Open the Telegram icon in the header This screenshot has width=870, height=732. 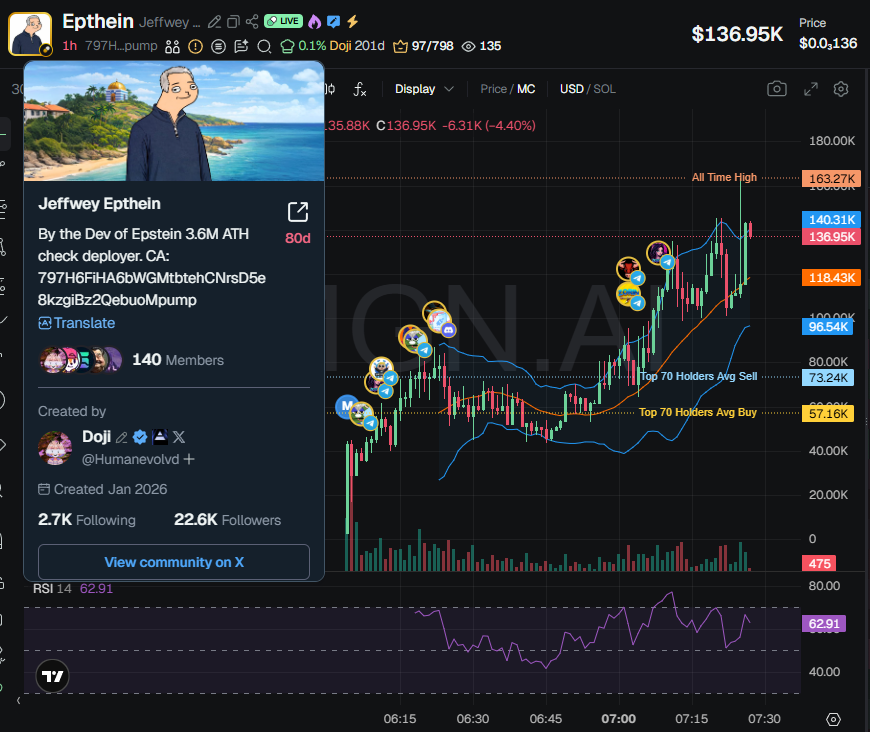click(x=334, y=21)
